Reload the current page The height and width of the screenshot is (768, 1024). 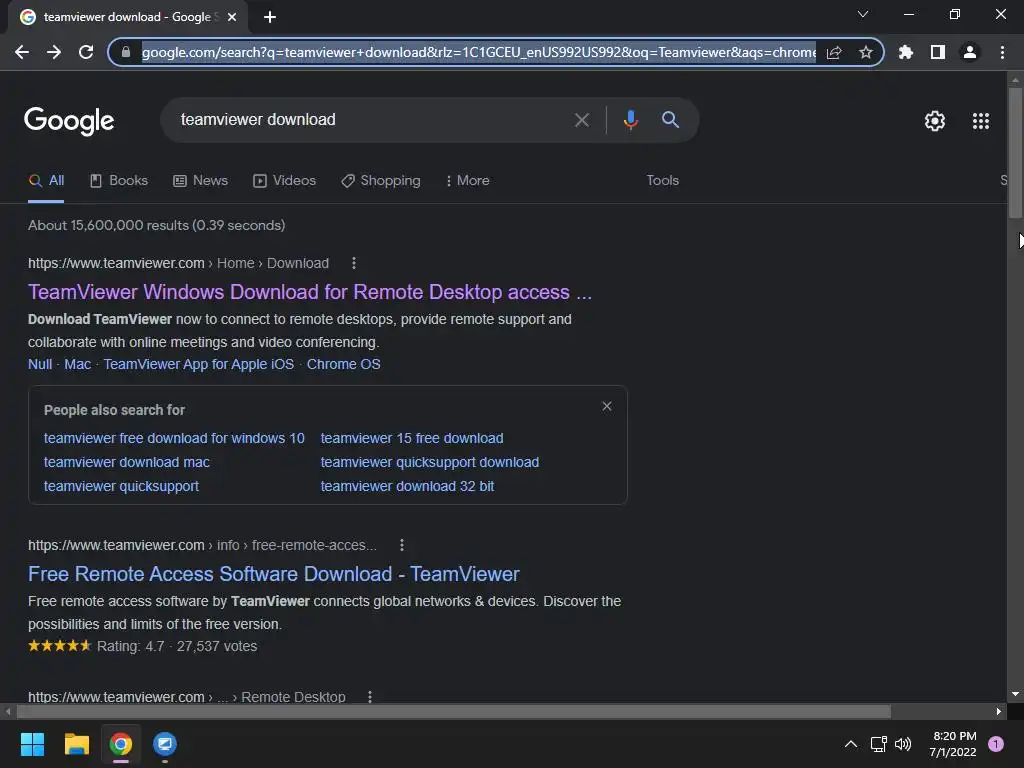point(86,52)
